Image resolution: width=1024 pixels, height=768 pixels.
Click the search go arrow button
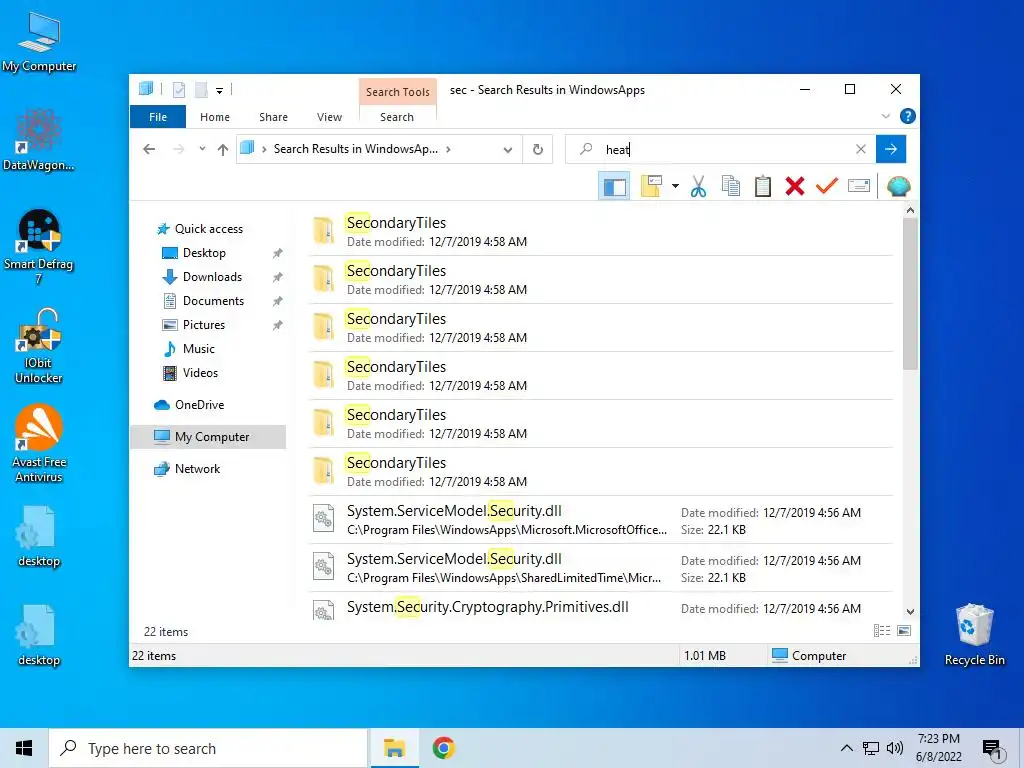pos(891,149)
